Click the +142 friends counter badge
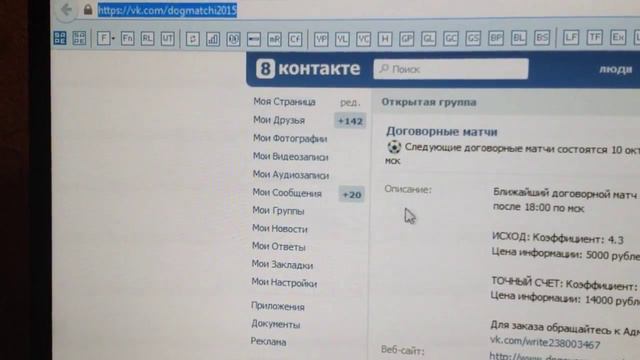 [x=350, y=121]
